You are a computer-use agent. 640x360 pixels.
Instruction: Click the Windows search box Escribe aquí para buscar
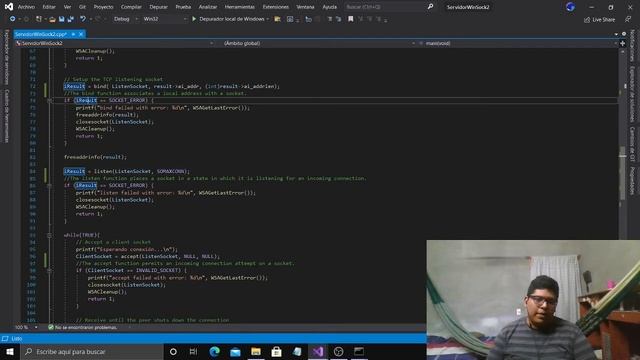(x=92, y=351)
